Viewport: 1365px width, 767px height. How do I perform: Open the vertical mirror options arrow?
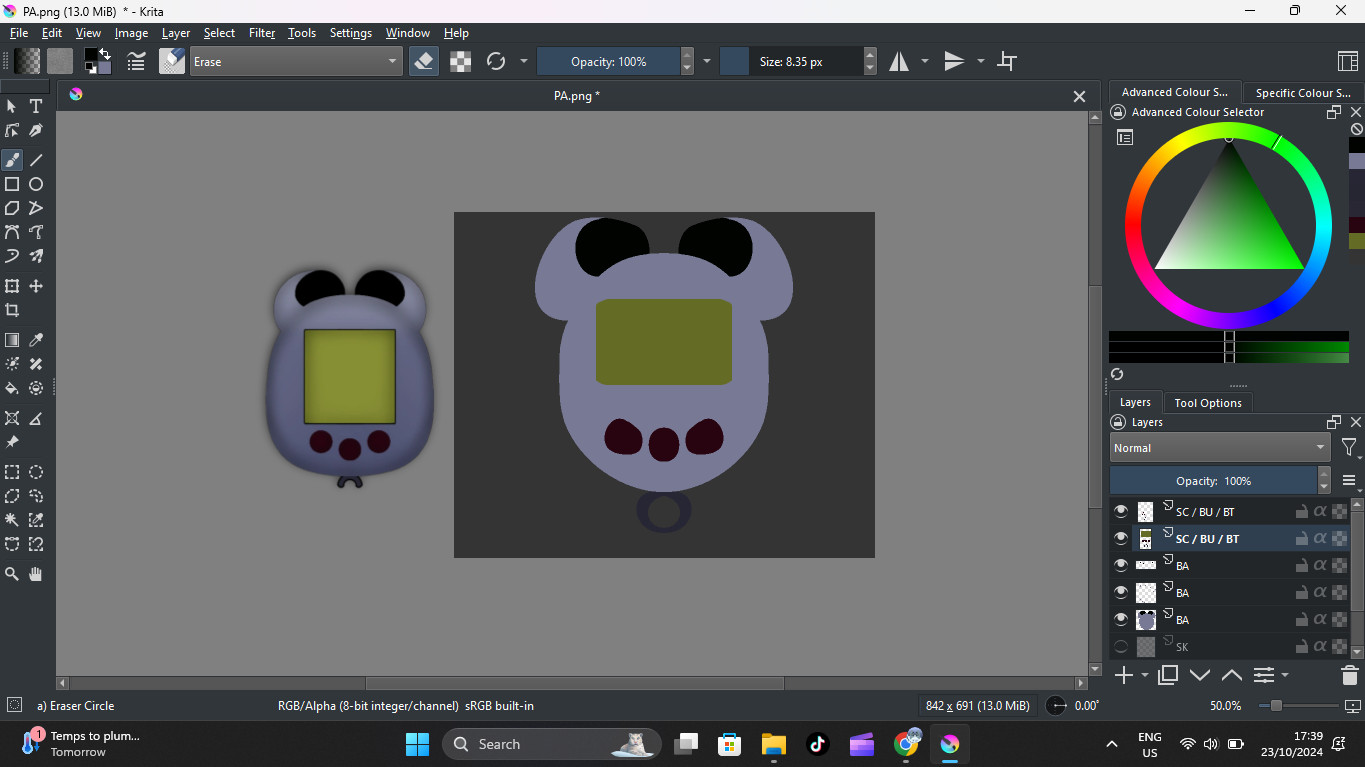point(980,61)
